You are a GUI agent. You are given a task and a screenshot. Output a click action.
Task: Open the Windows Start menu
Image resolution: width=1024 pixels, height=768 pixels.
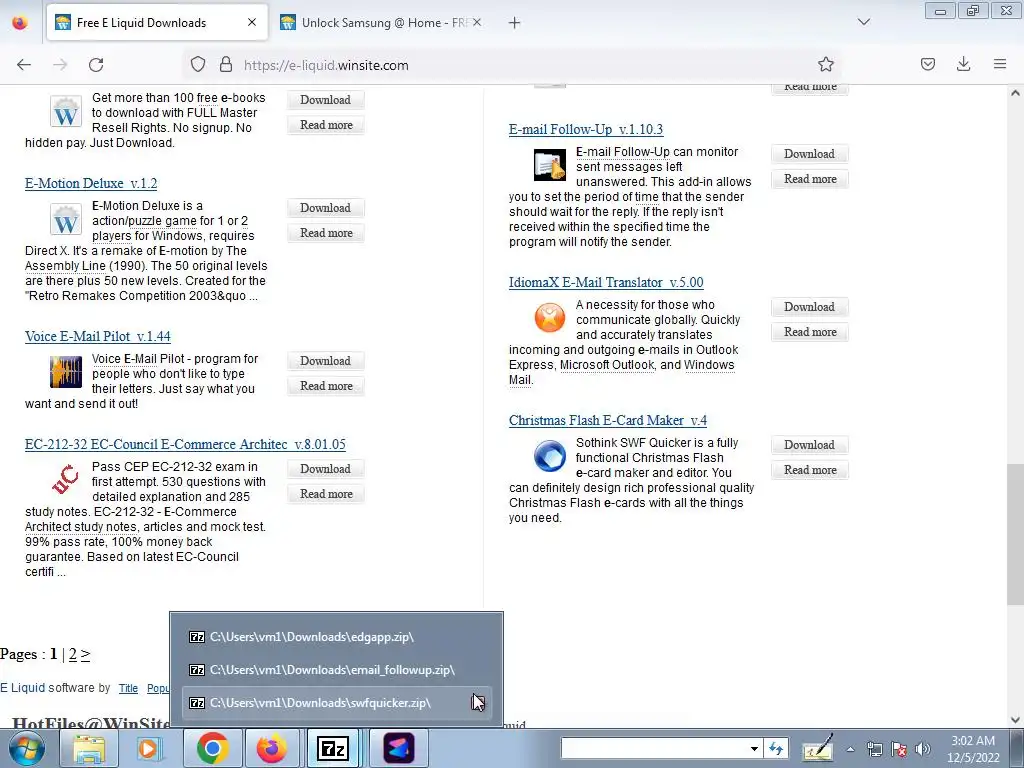26,748
